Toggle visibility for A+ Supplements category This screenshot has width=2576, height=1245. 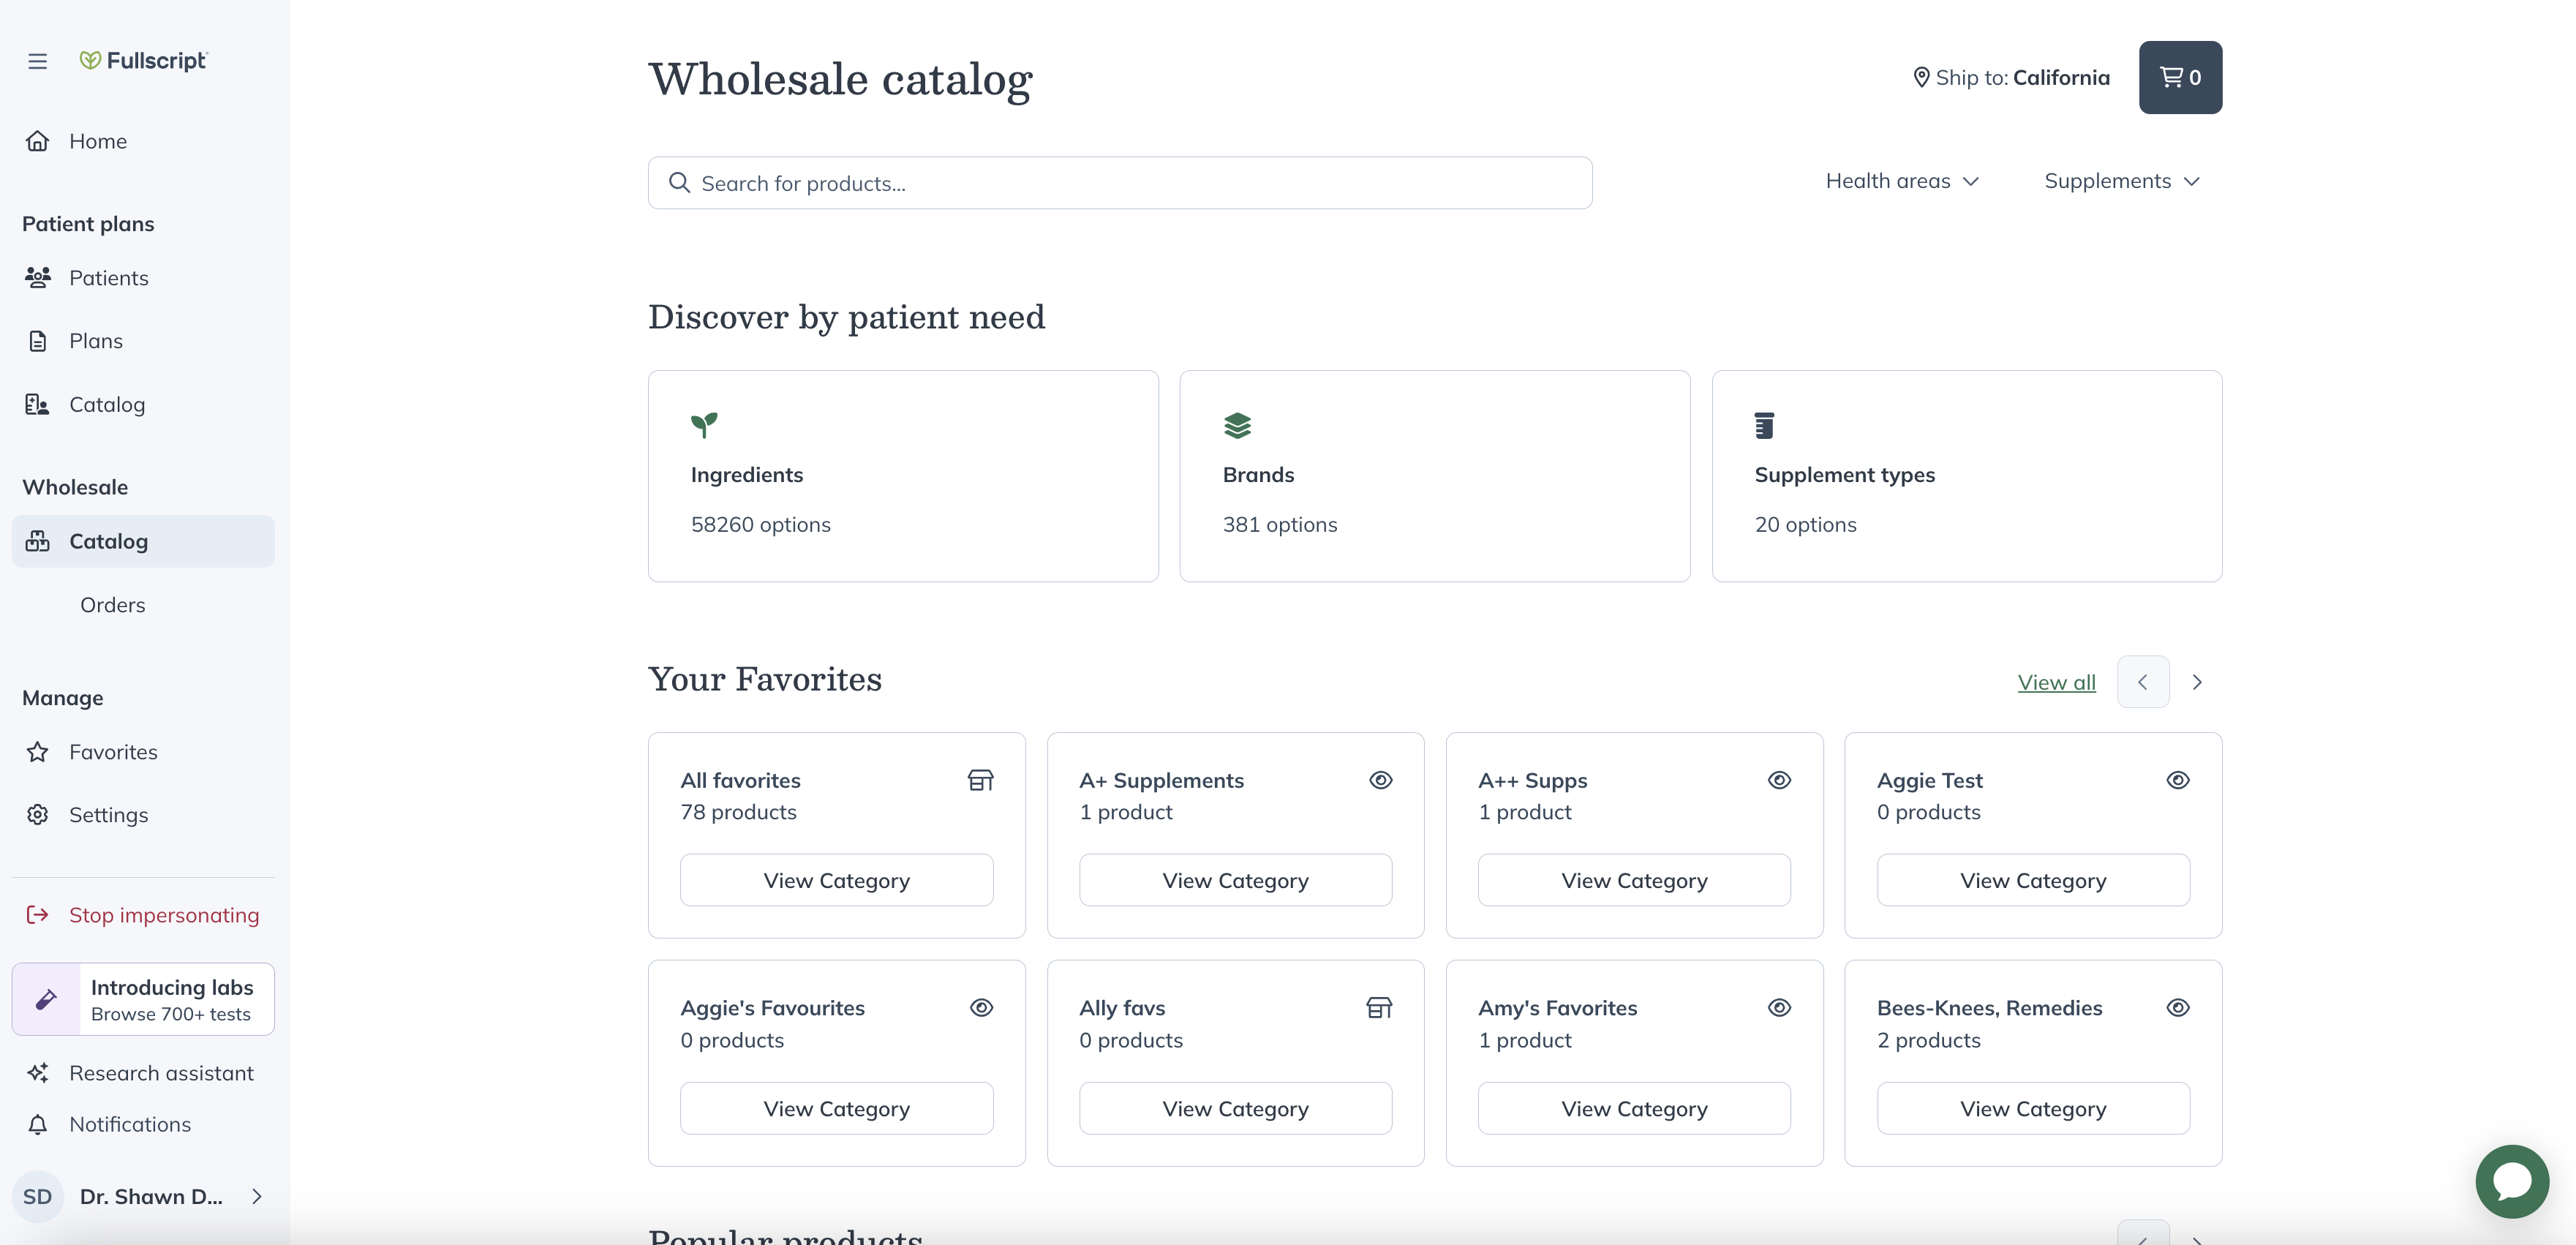[x=1381, y=780]
